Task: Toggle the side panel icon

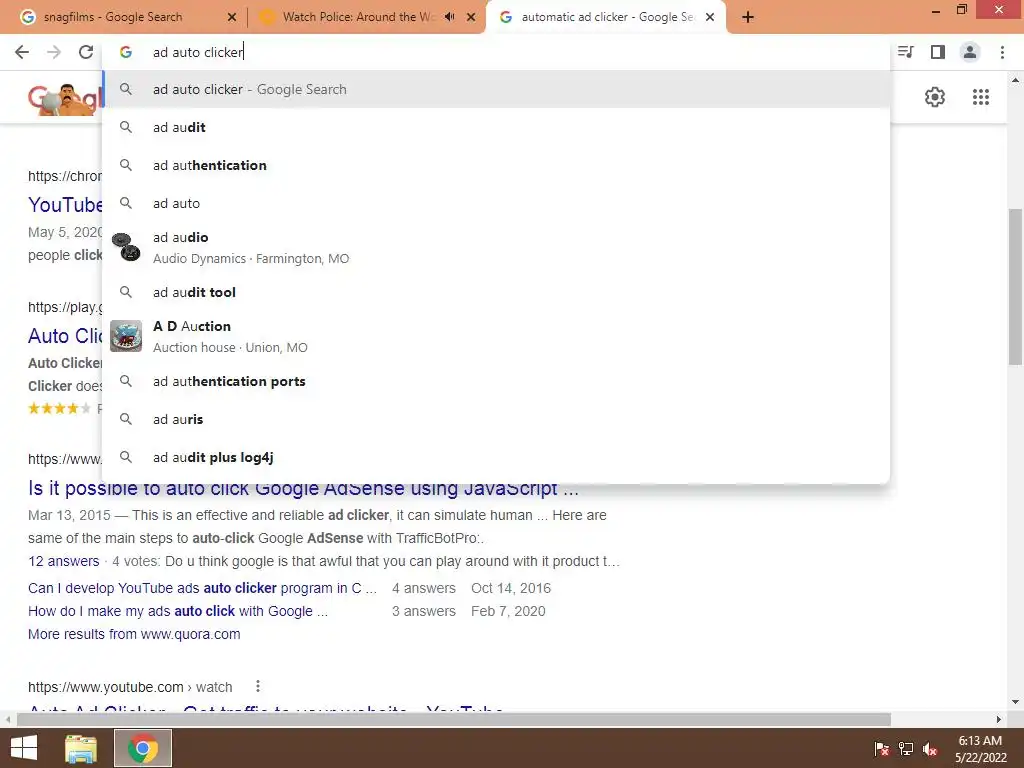Action: pyautogui.click(x=938, y=52)
